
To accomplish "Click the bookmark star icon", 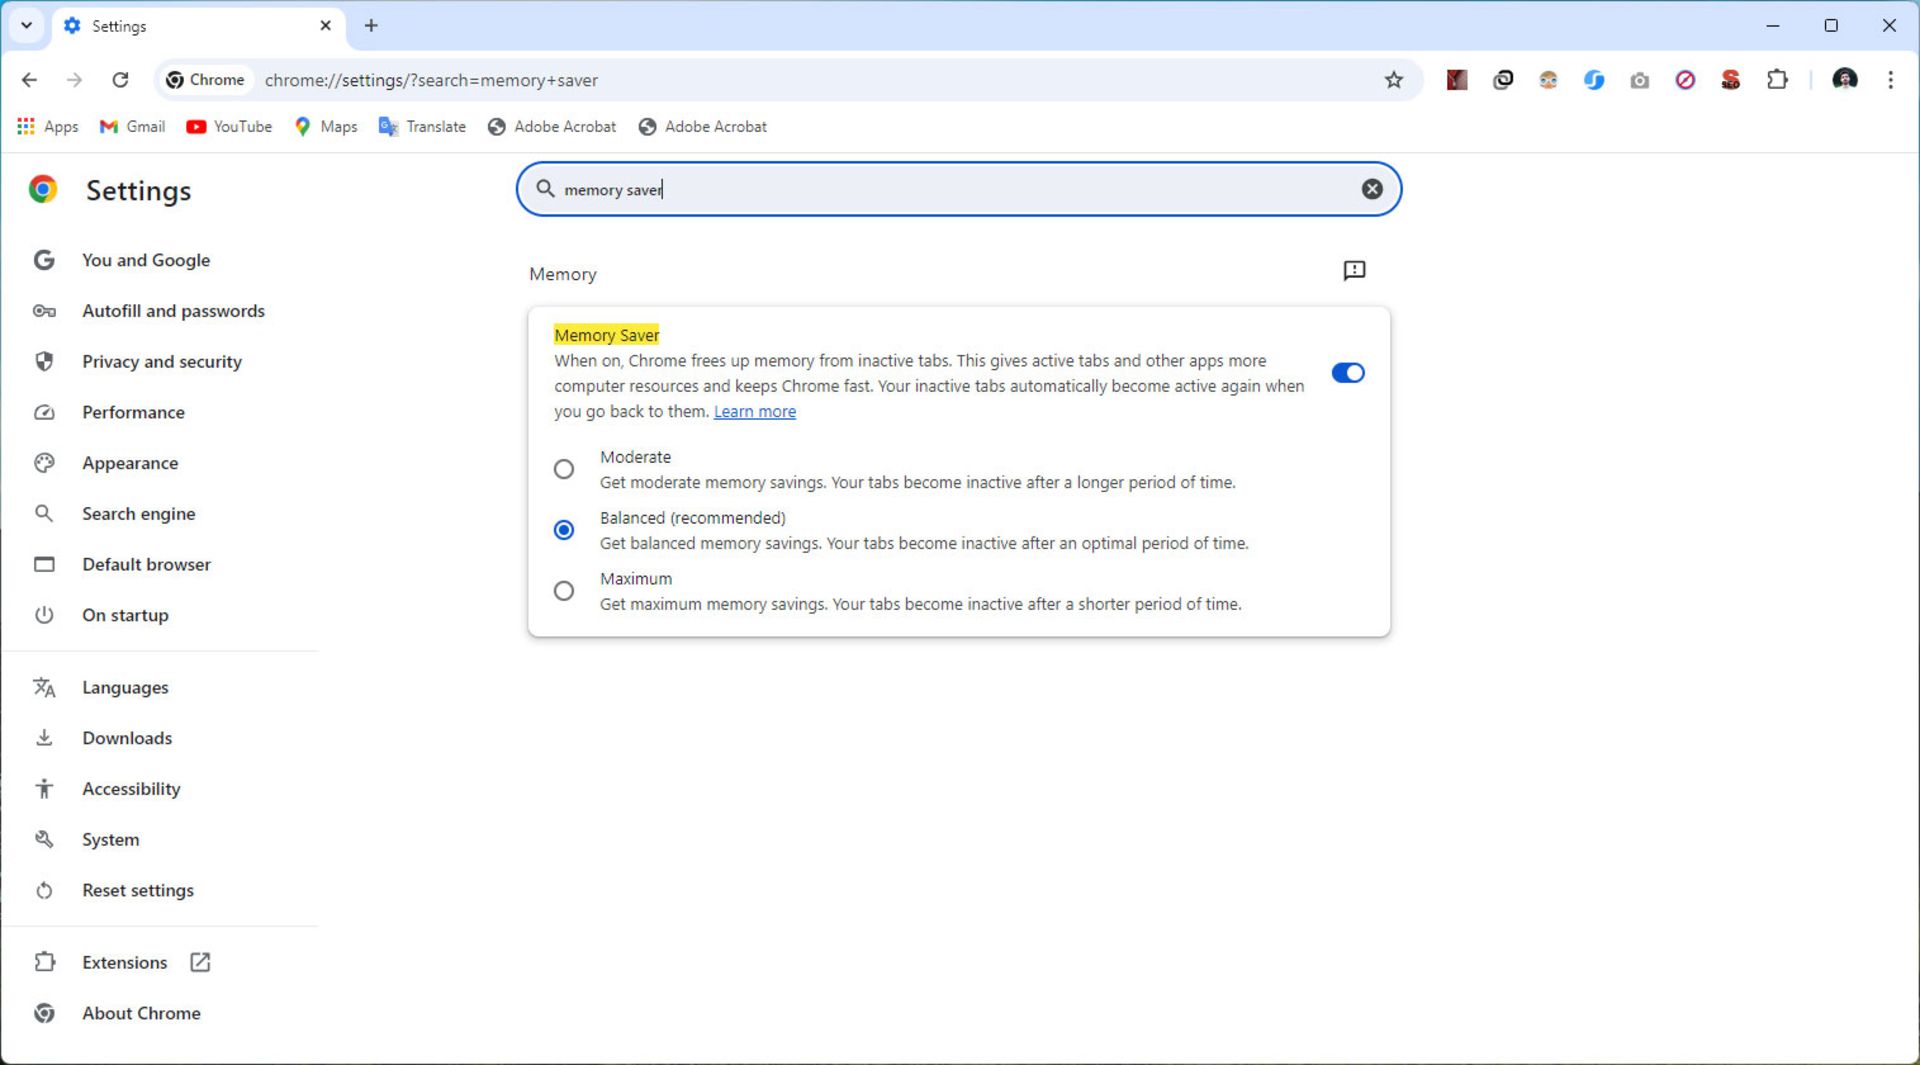I will click(1393, 80).
